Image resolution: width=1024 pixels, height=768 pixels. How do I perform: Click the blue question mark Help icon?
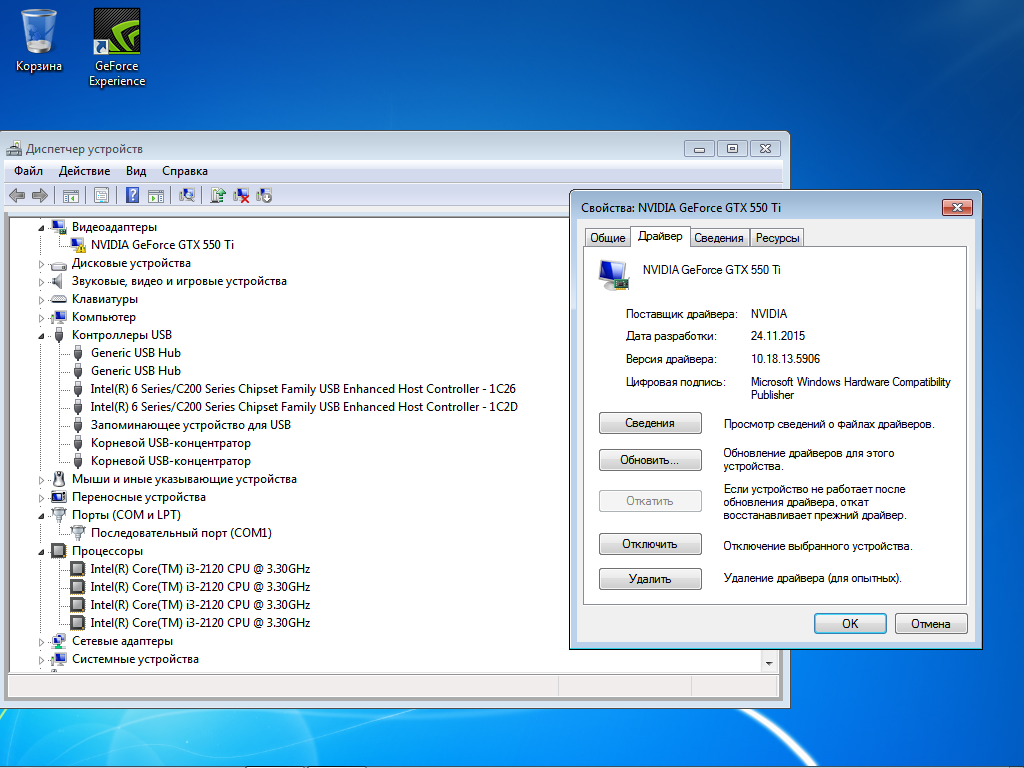tap(132, 195)
